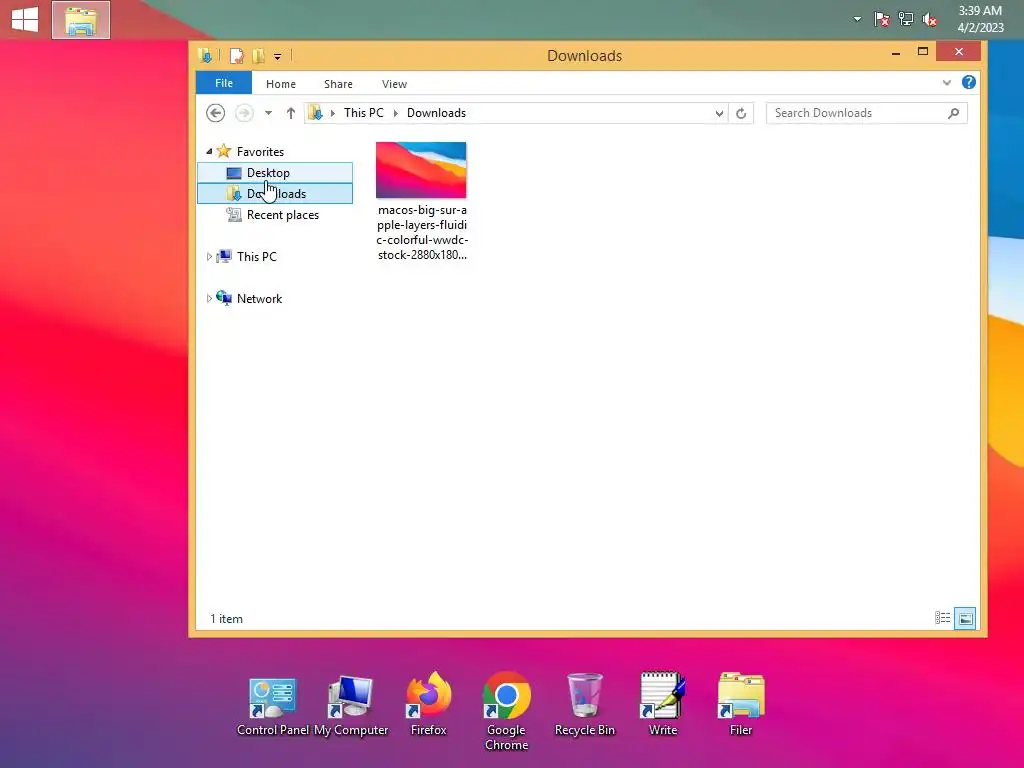This screenshot has width=1024, height=768.
Task: Switch to the View ribbon tab
Action: [394, 84]
